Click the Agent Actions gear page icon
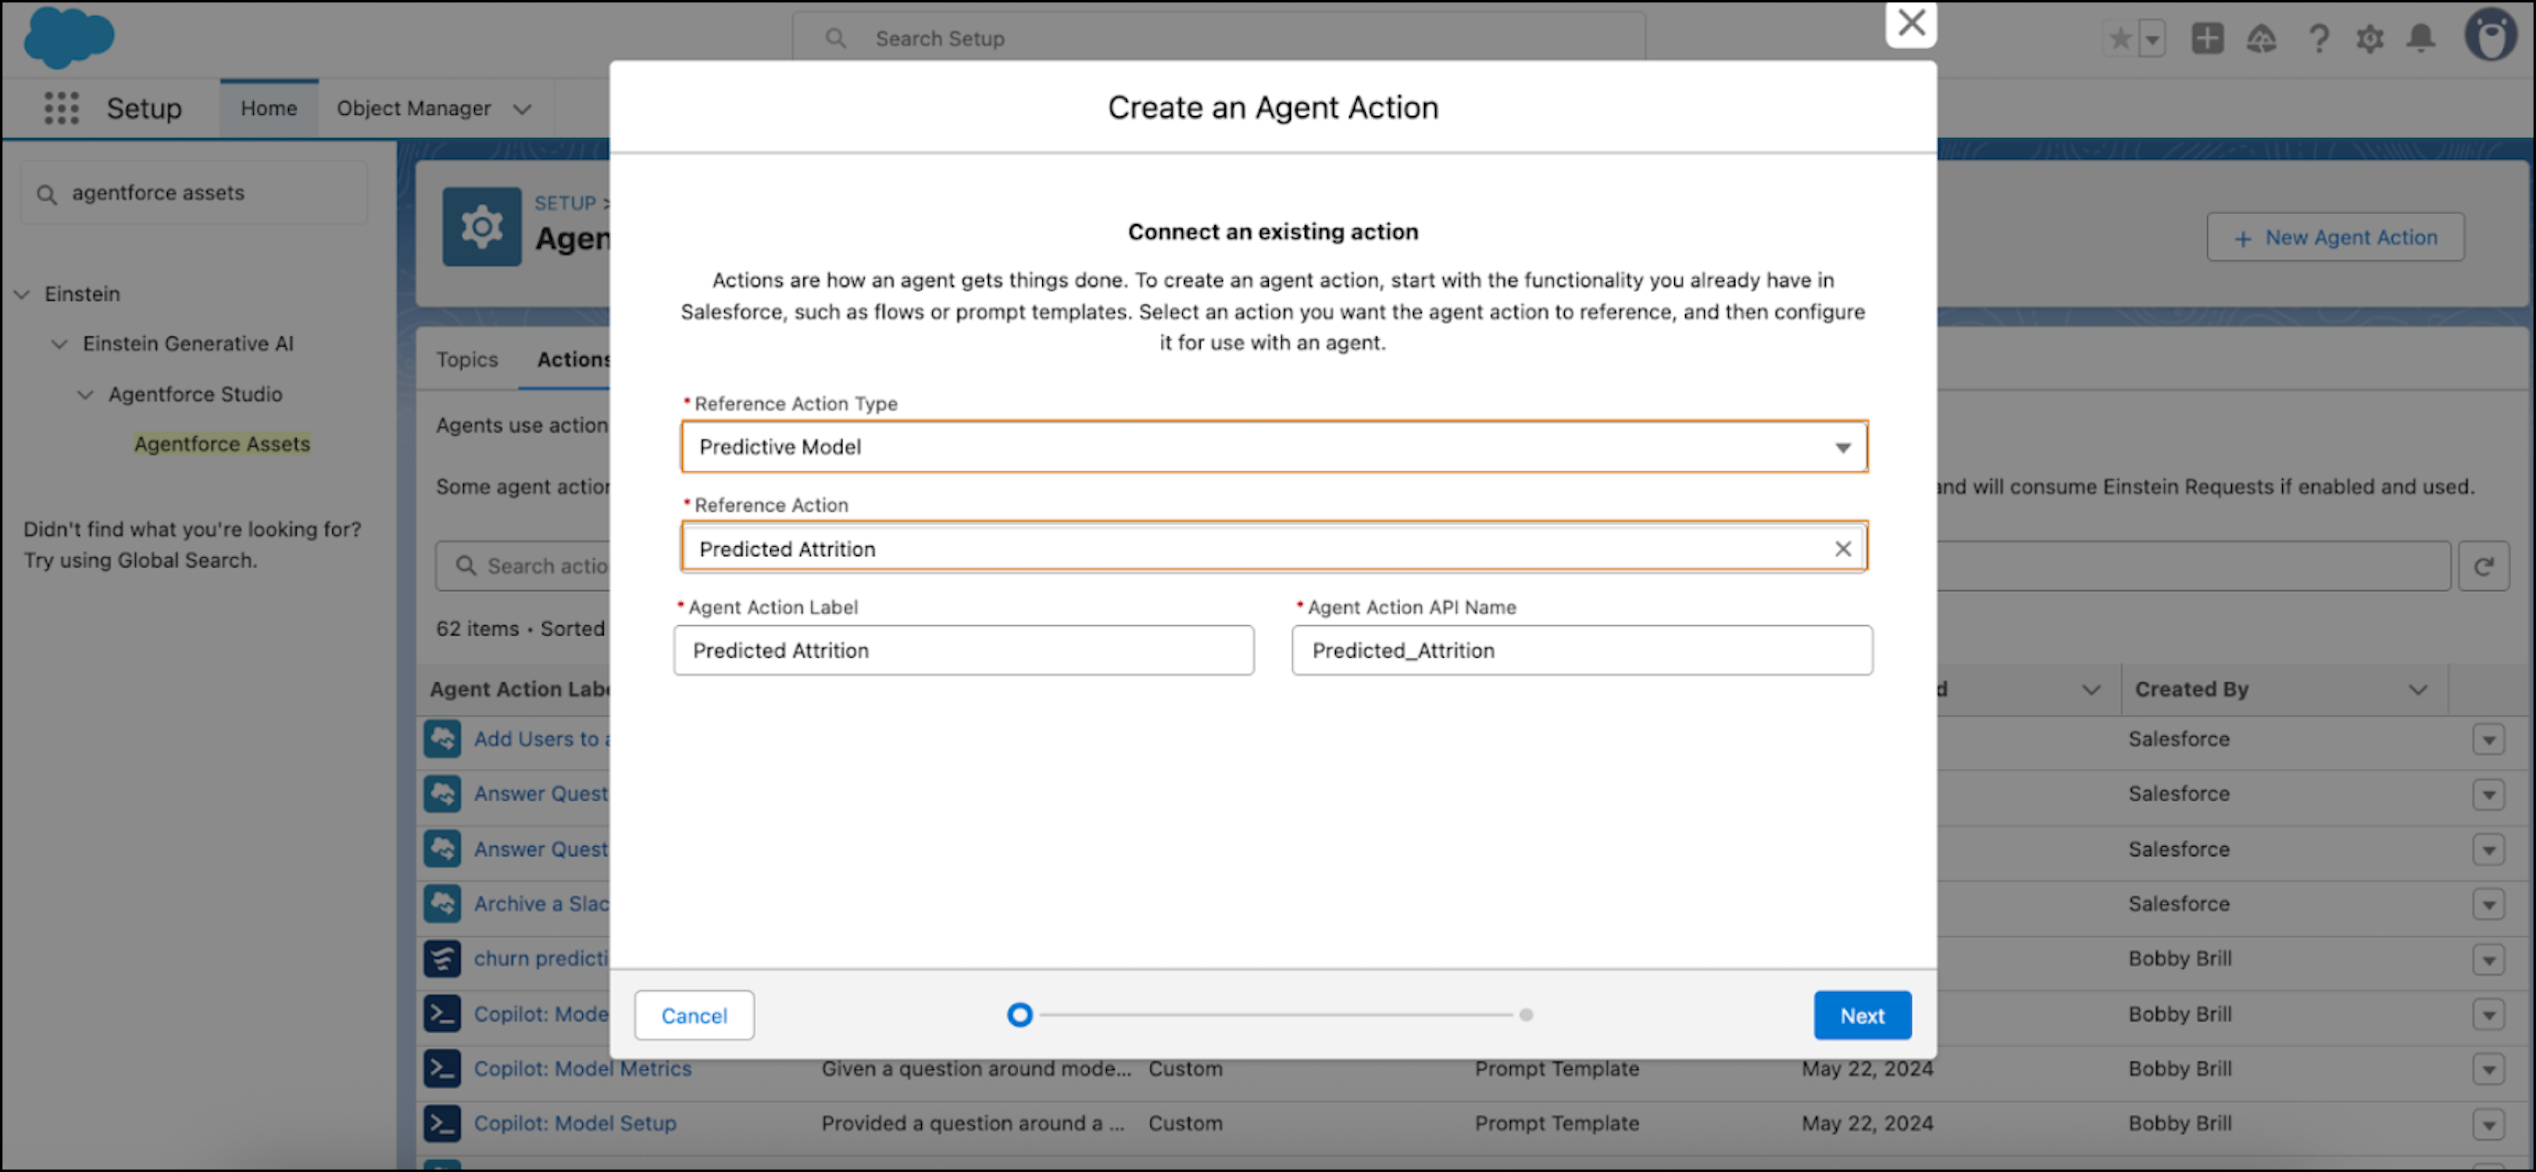 tap(482, 227)
